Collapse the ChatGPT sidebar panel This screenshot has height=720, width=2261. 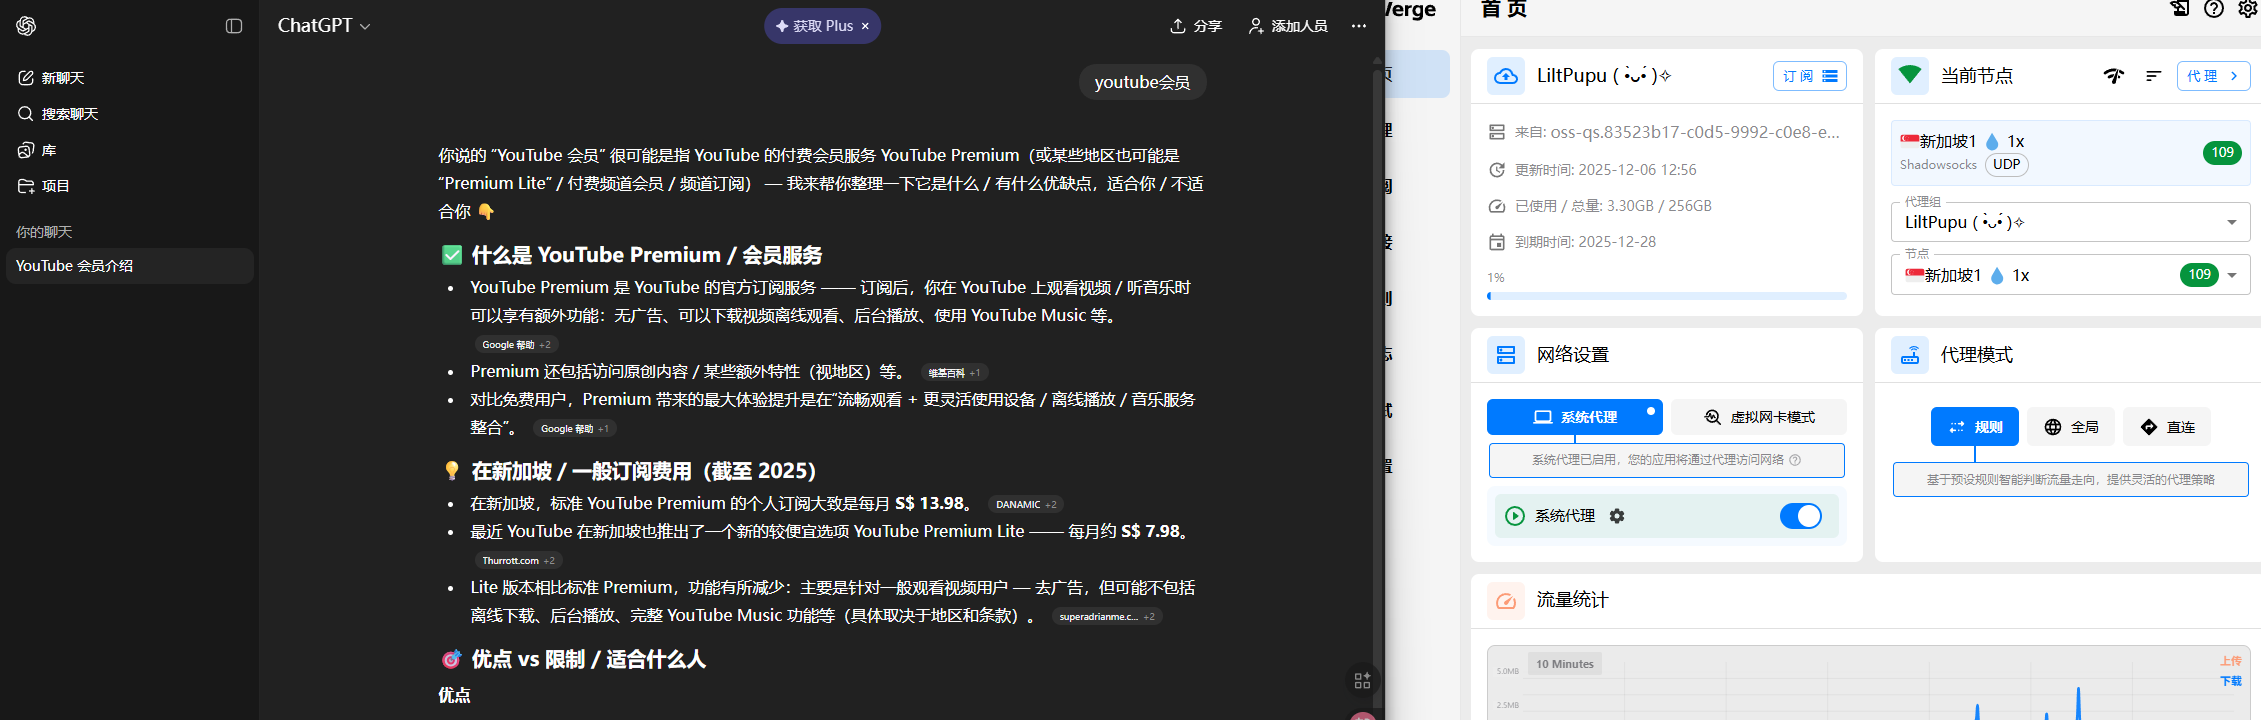234,26
